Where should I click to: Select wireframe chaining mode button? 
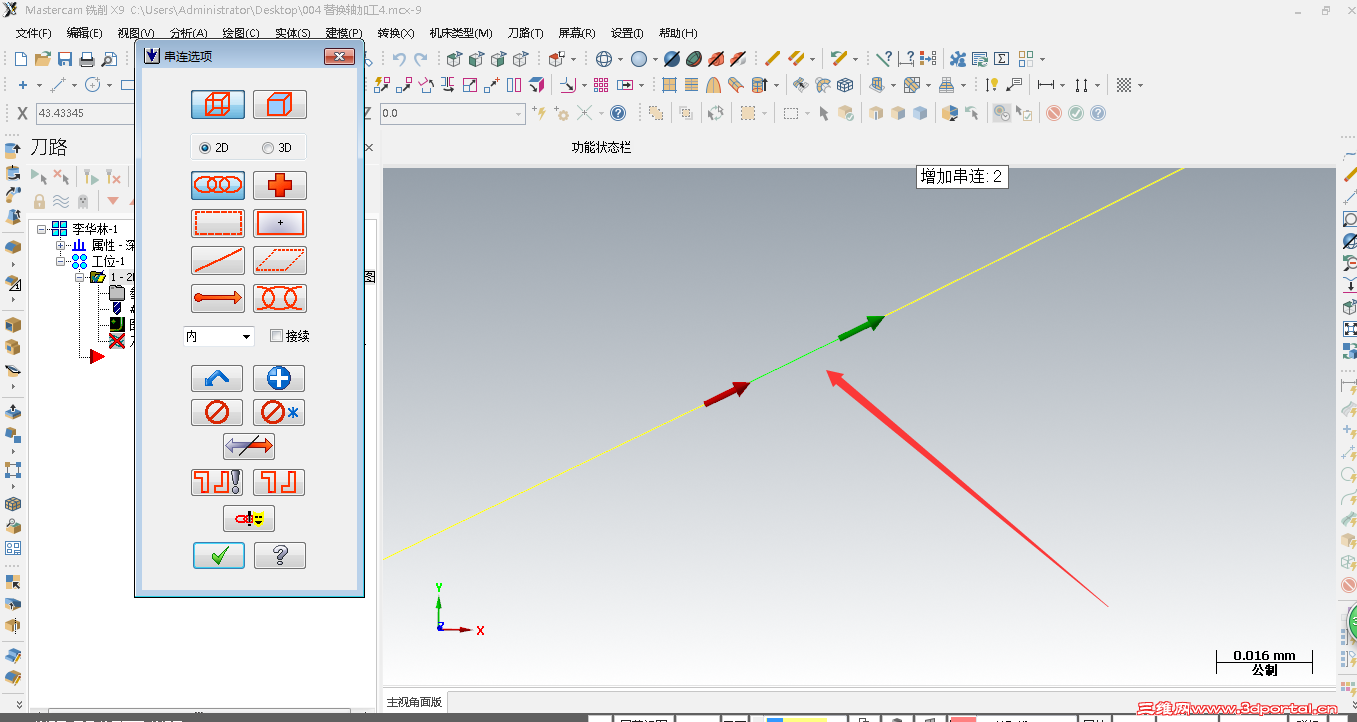218,104
